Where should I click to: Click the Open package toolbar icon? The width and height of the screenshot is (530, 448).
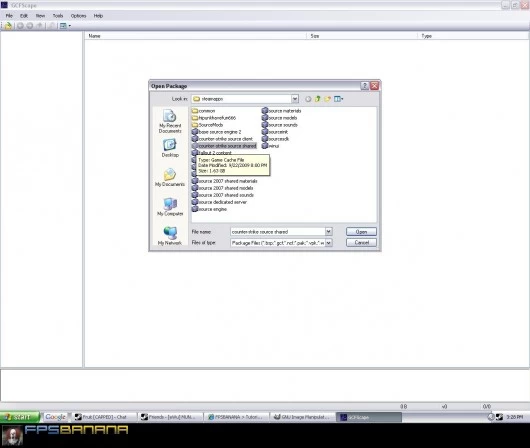pyautogui.click(x=8, y=26)
